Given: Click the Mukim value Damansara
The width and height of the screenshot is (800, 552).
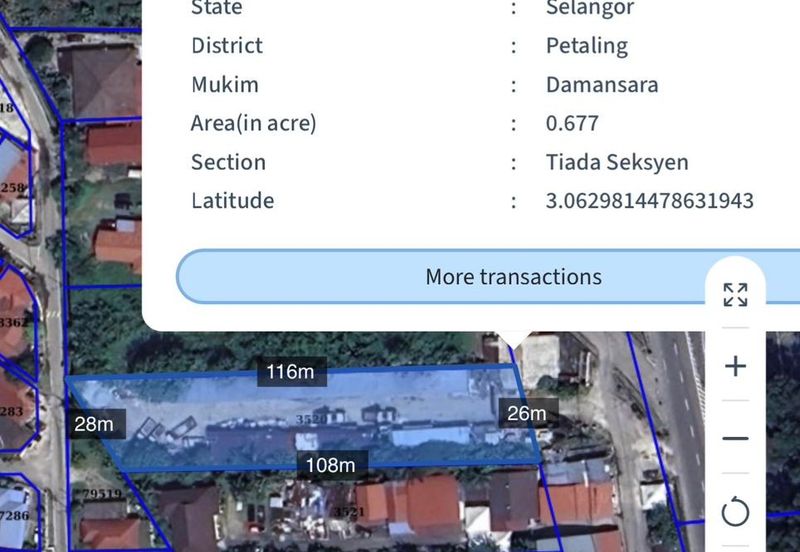Looking at the screenshot, I should pyautogui.click(x=601, y=84).
